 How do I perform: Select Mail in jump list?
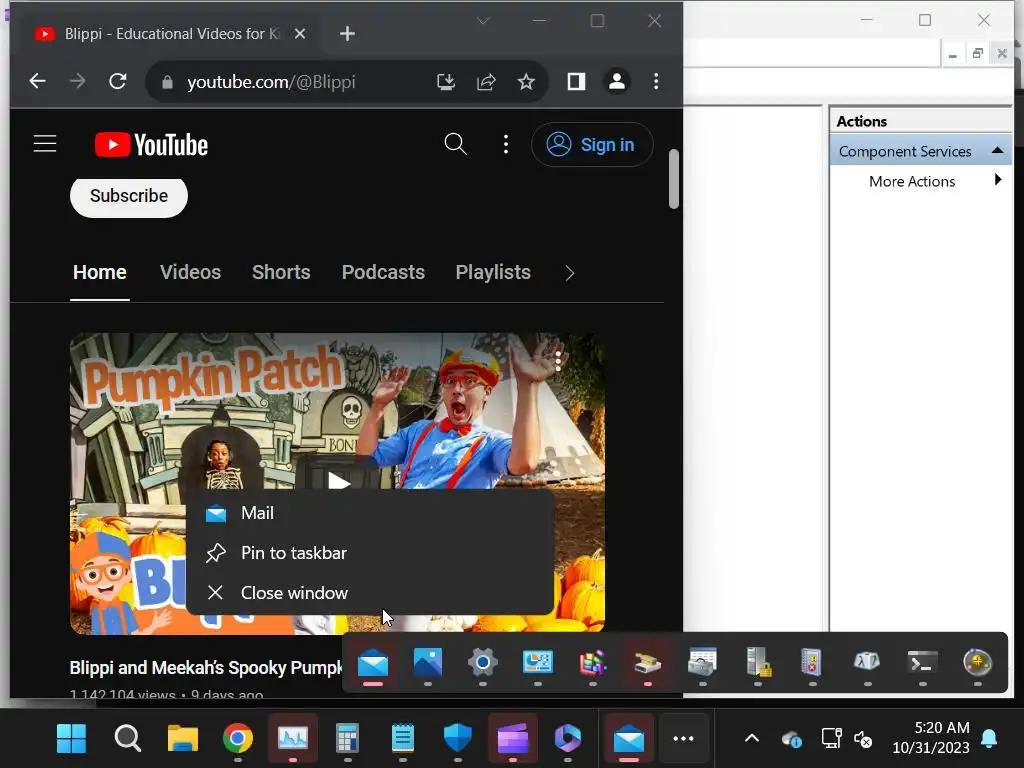pyautogui.click(x=370, y=513)
